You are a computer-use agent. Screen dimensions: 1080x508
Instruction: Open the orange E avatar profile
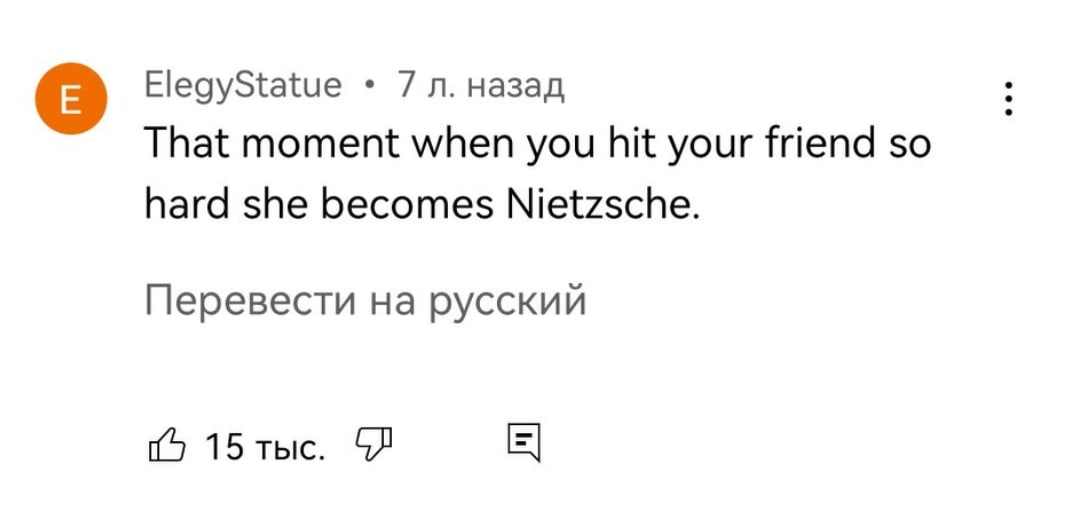click(71, 98)
